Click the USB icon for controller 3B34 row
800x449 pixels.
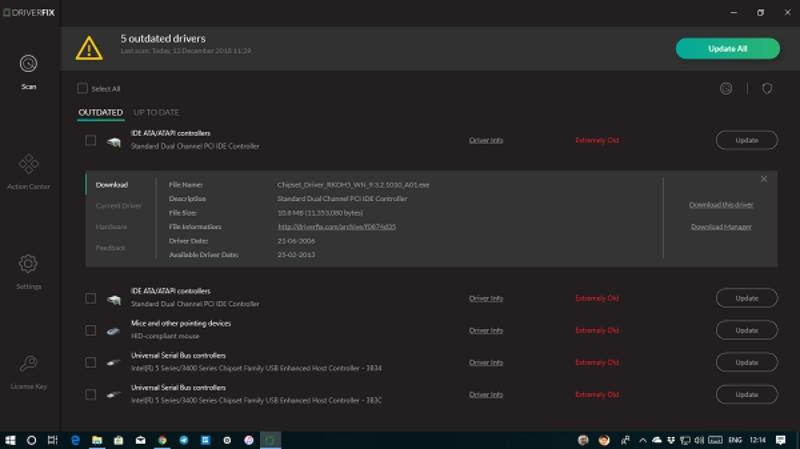(113, 363)
